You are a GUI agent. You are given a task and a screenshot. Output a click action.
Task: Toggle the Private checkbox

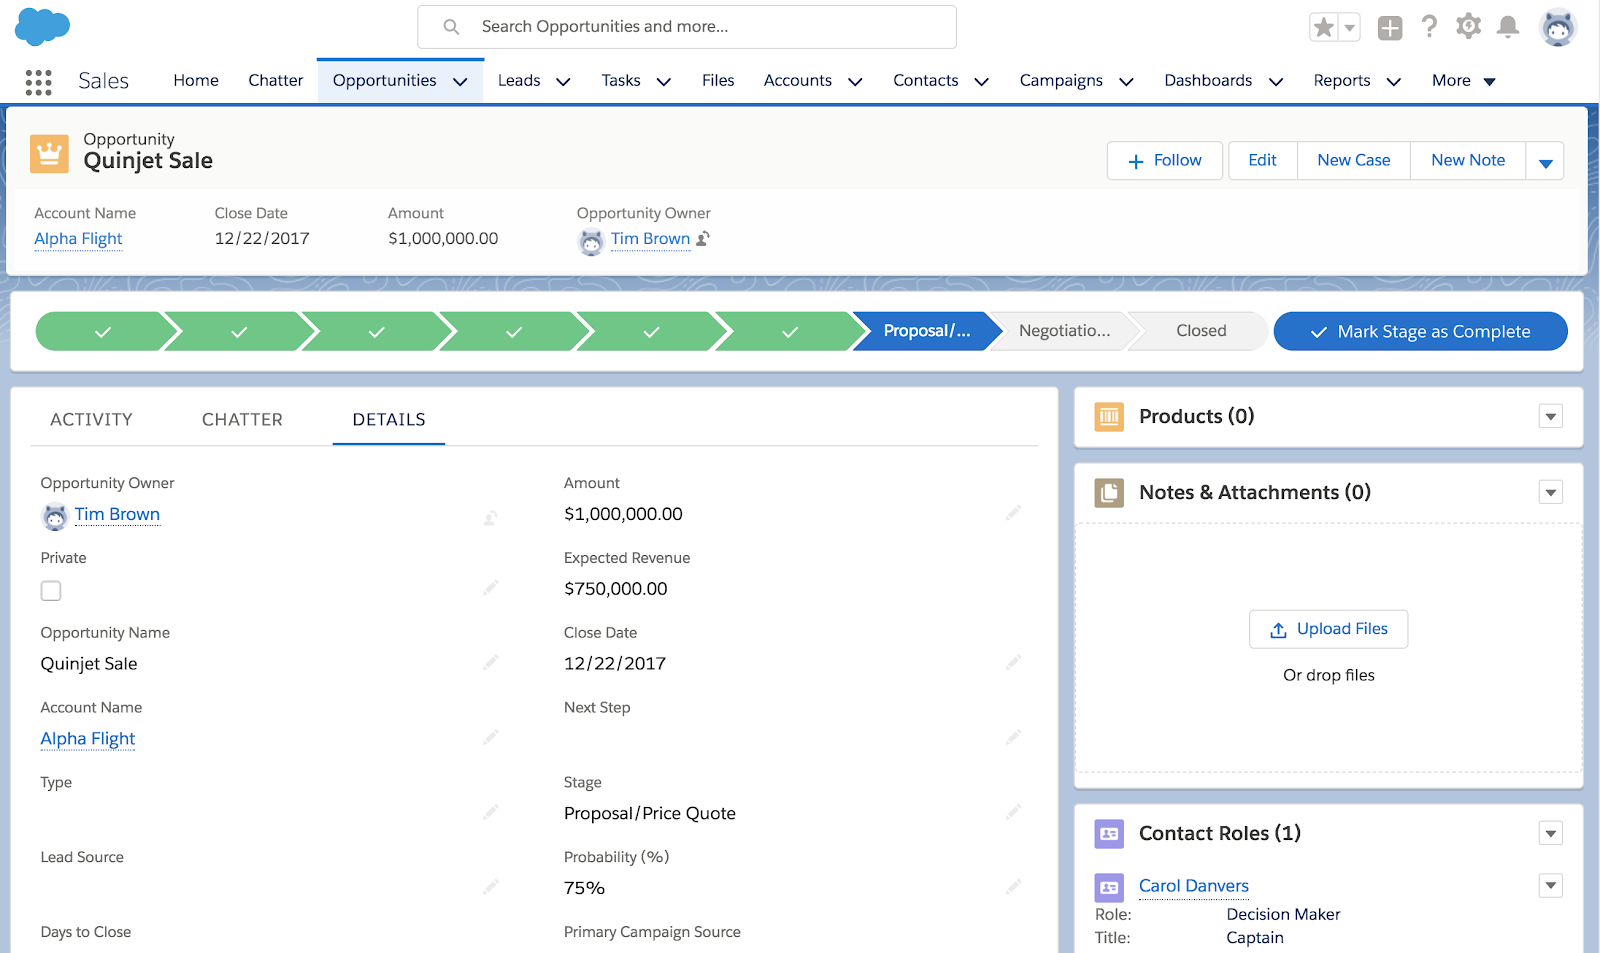click(51, 591)
